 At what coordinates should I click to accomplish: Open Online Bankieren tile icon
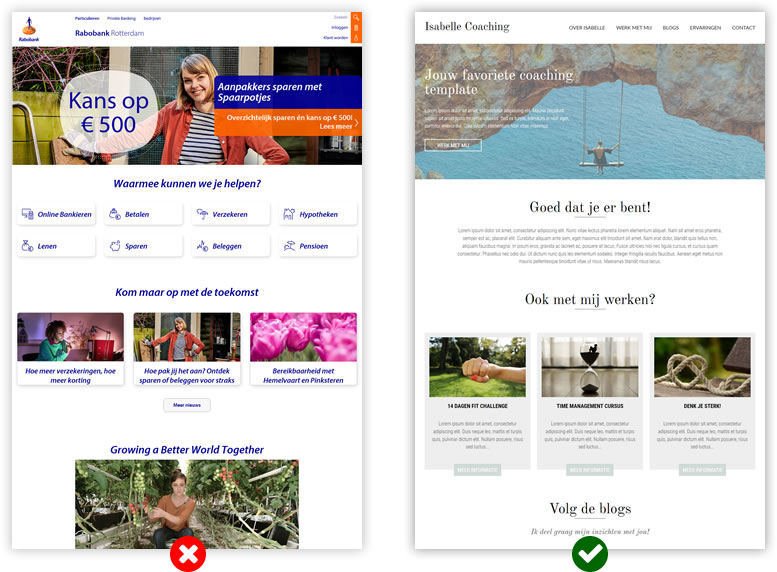(28, 214)
